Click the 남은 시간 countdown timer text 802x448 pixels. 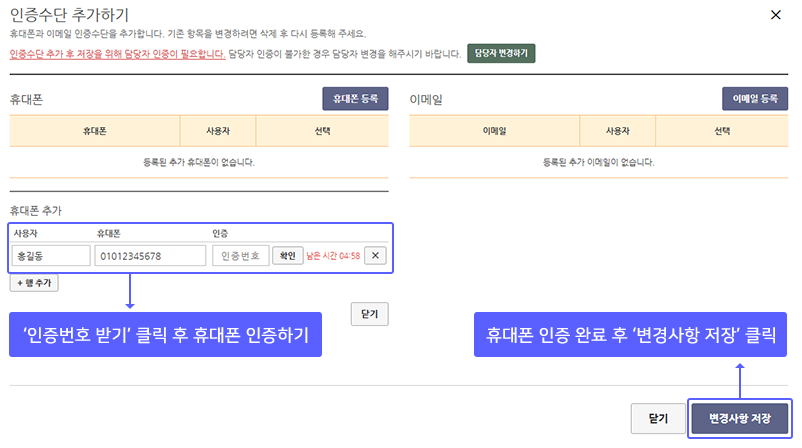click(333, 256)
